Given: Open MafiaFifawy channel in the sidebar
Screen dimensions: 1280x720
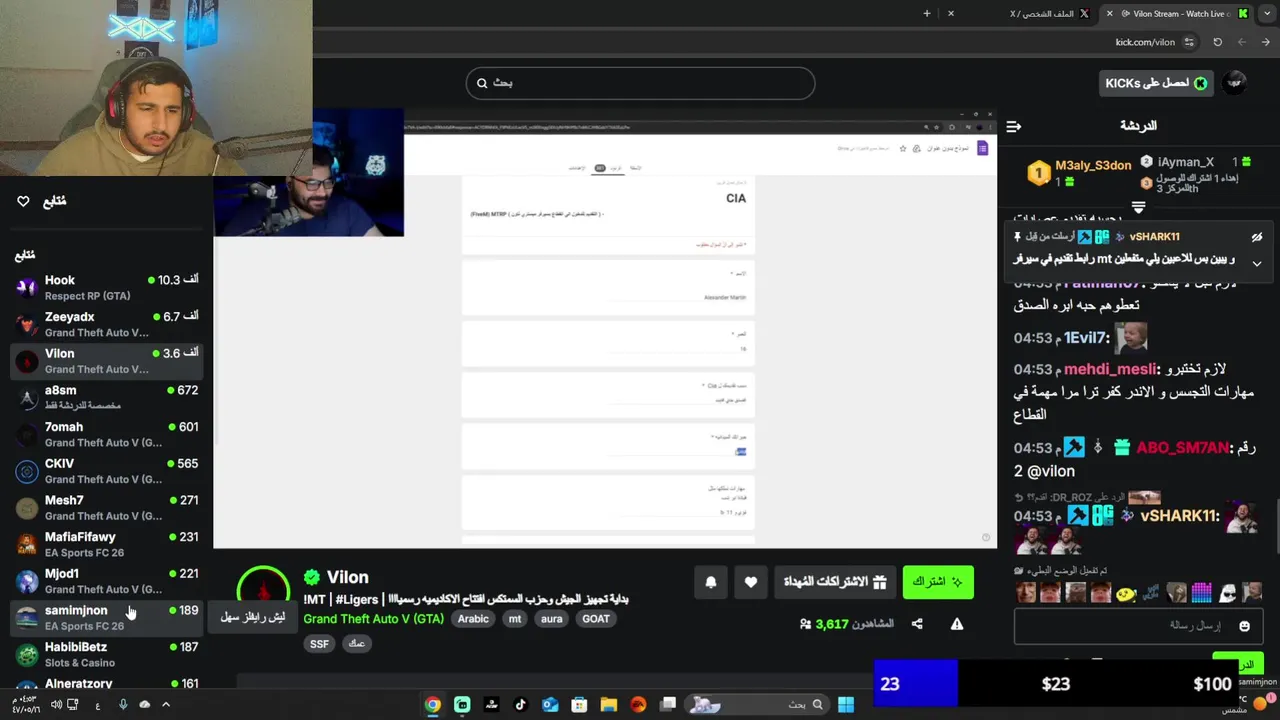Looking at the screenshot, I should click(x=106, y=544).
